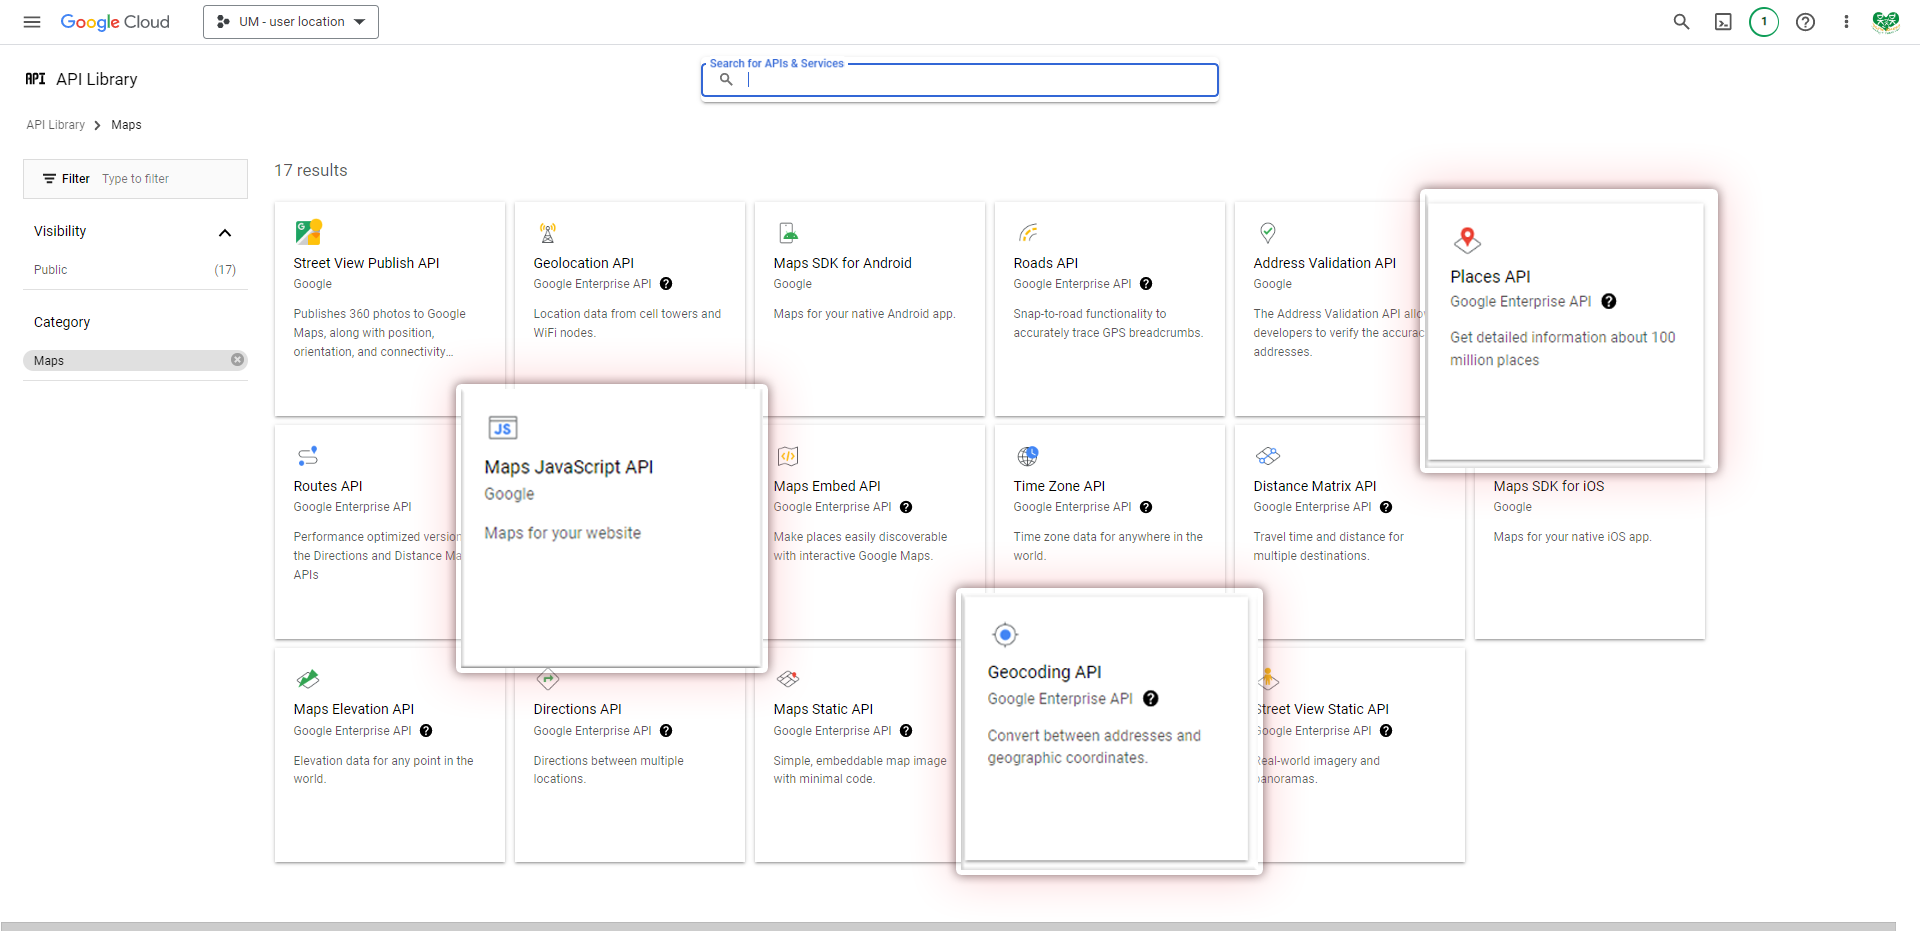1920x932 pixels.
Task: Show Maps Embed API enterprise help tooltip
Action: [x=906, y=507]
